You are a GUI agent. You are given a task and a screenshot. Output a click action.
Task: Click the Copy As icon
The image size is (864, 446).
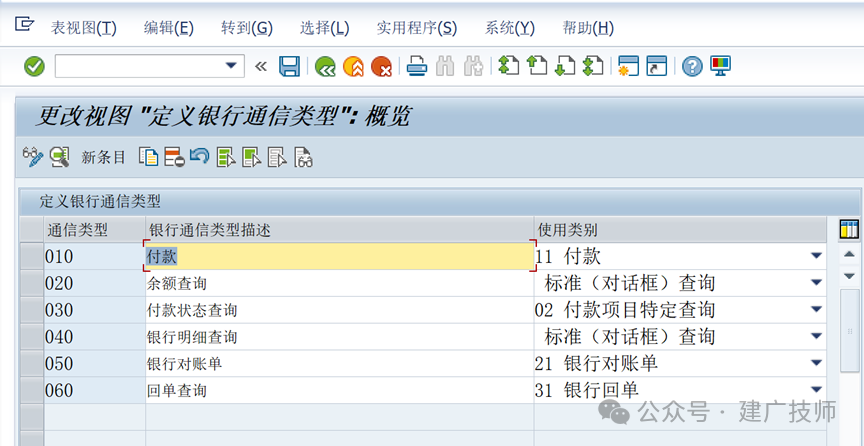(x=148, y=158)
